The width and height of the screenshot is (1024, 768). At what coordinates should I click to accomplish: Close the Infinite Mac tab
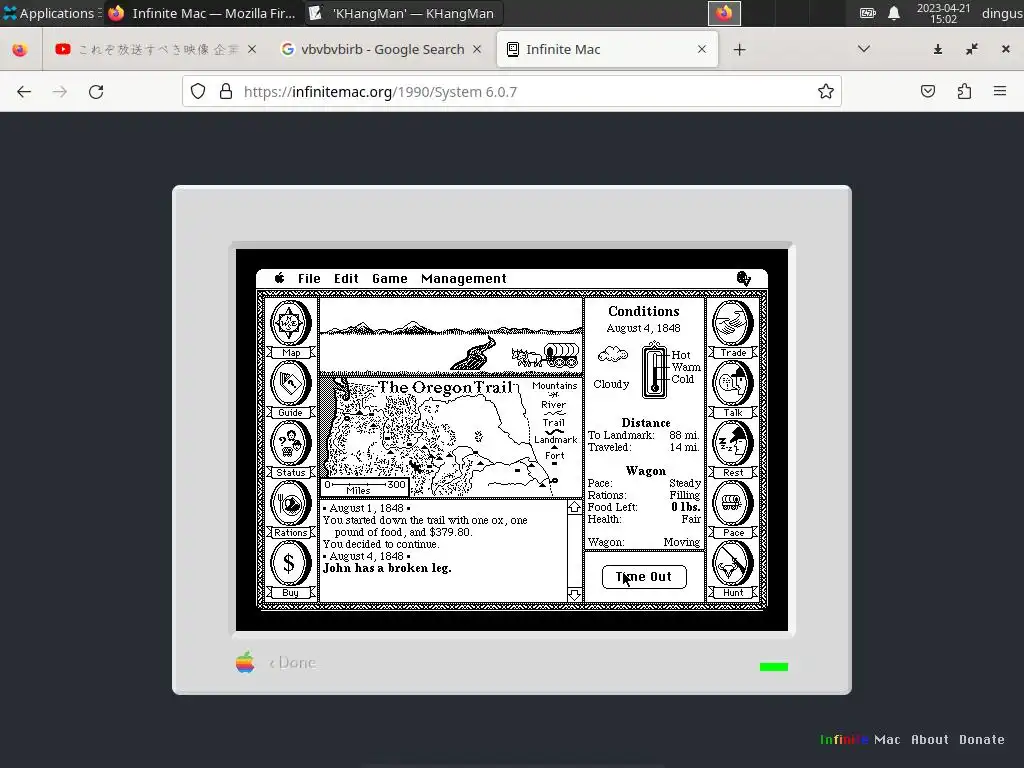702,50
